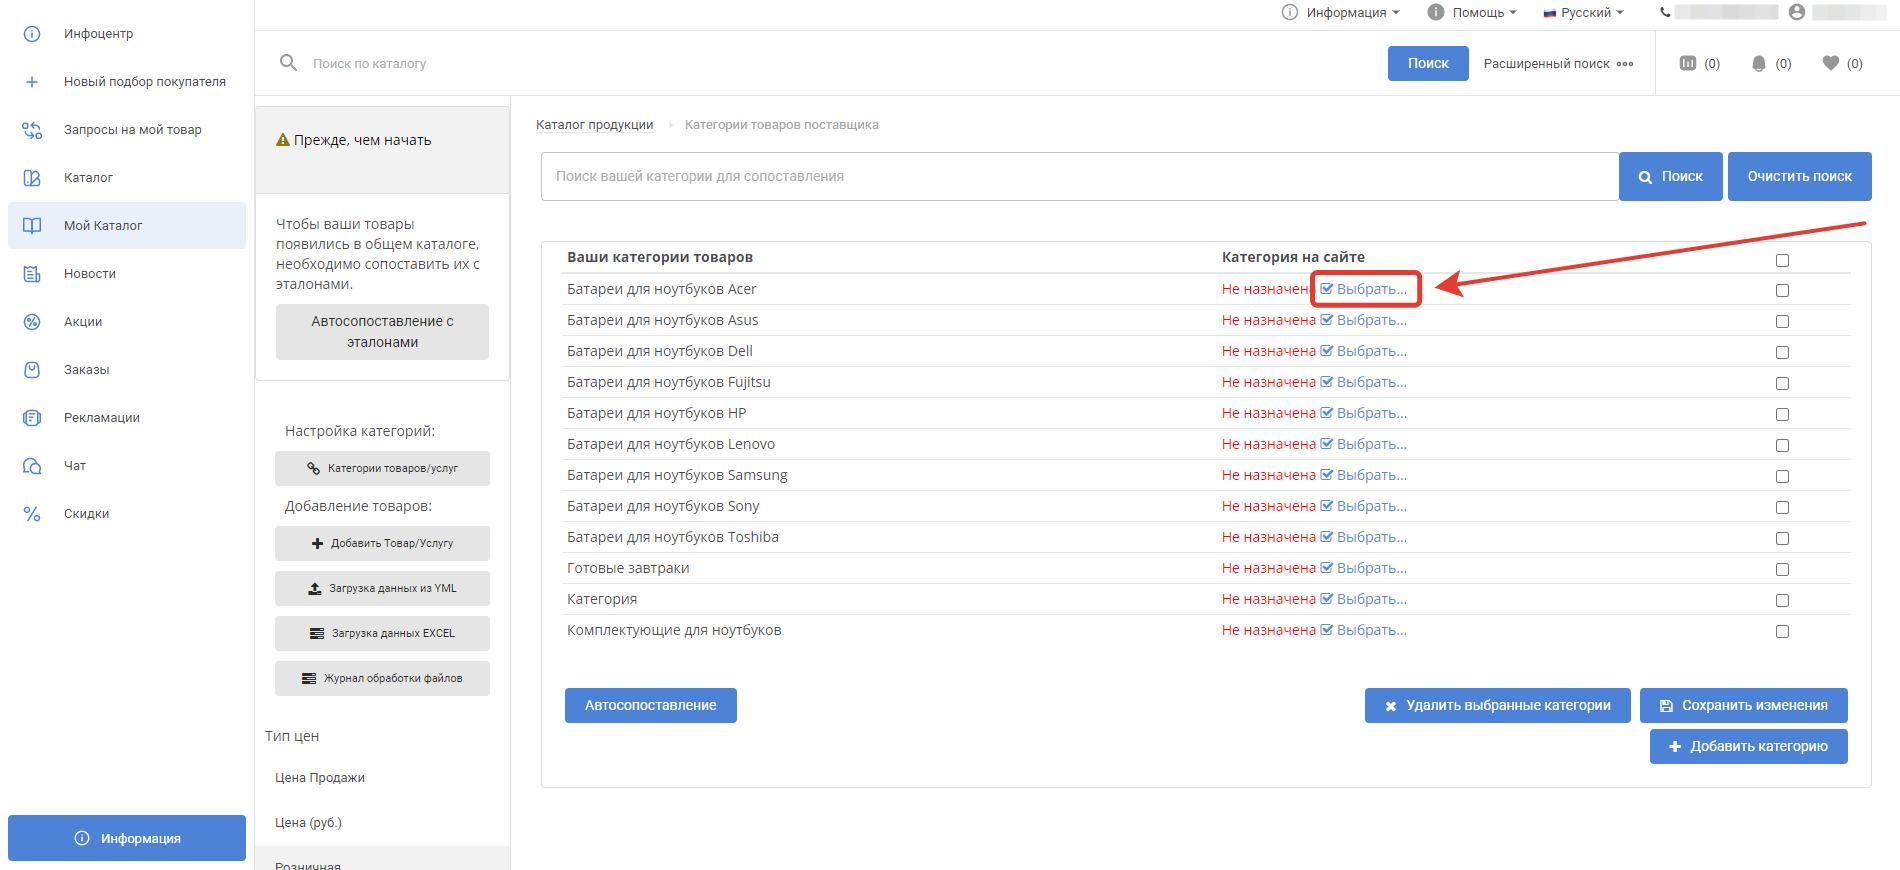Expand the Информация dropdown in top bar
This screenshot has width=1900, height=870.
point(1344,12)
